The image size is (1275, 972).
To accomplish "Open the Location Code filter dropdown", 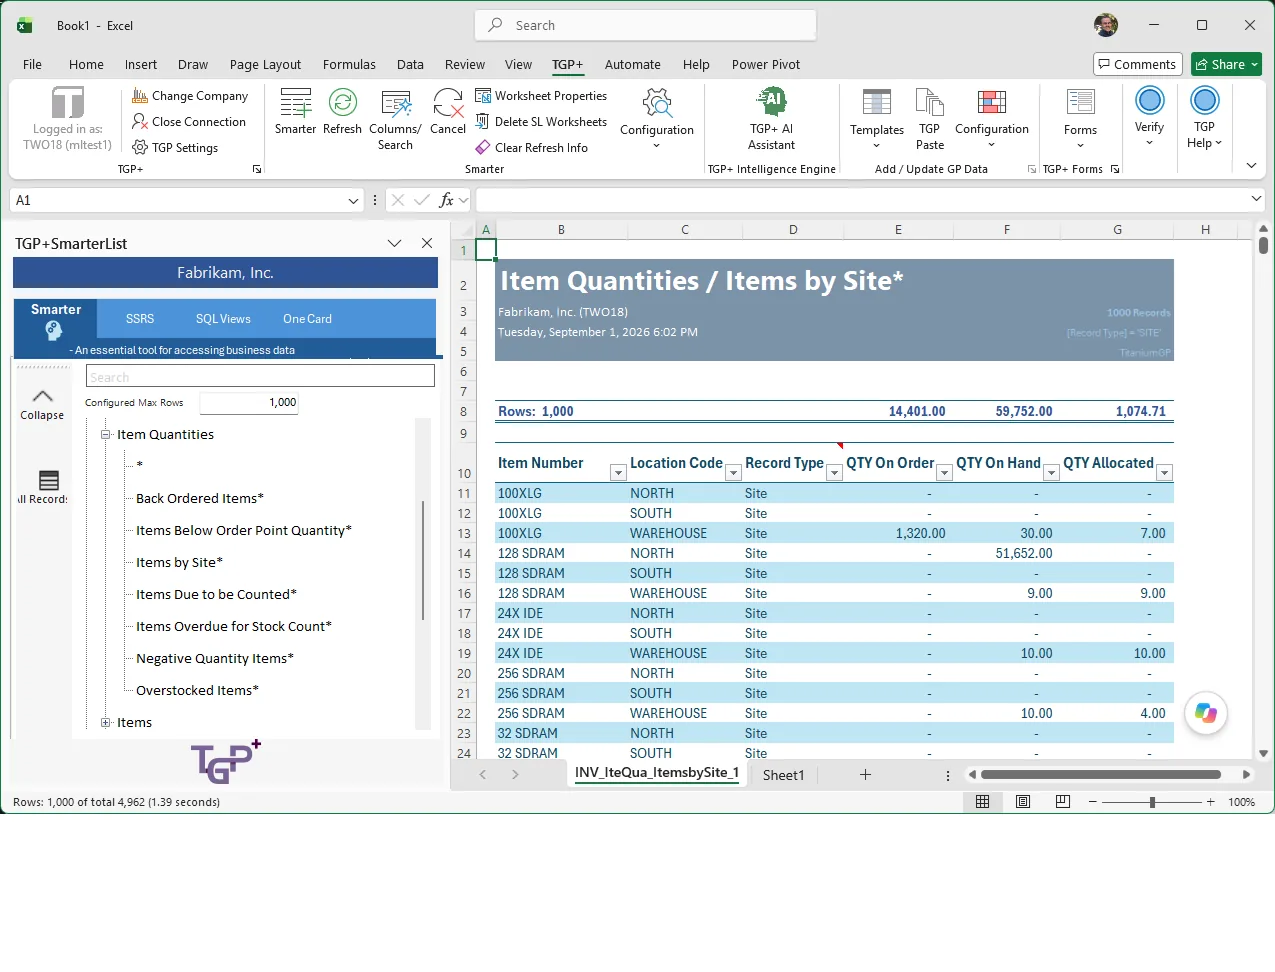I will [733, 473].
